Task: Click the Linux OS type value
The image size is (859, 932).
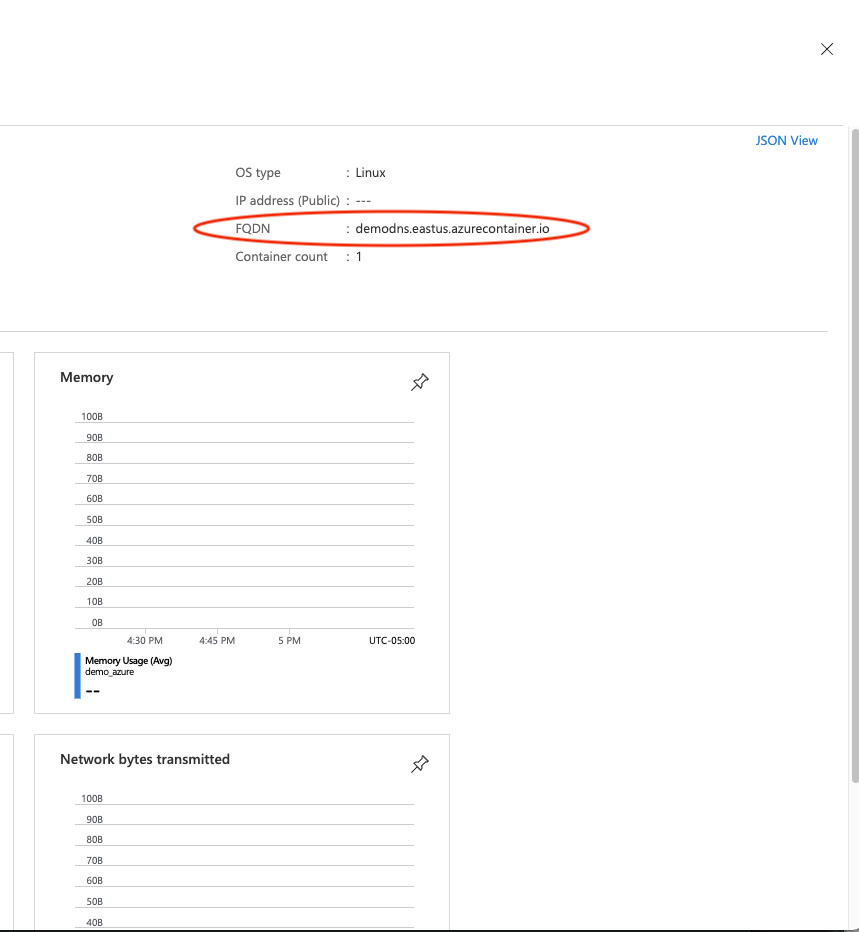Action: [x=370, y=173]
